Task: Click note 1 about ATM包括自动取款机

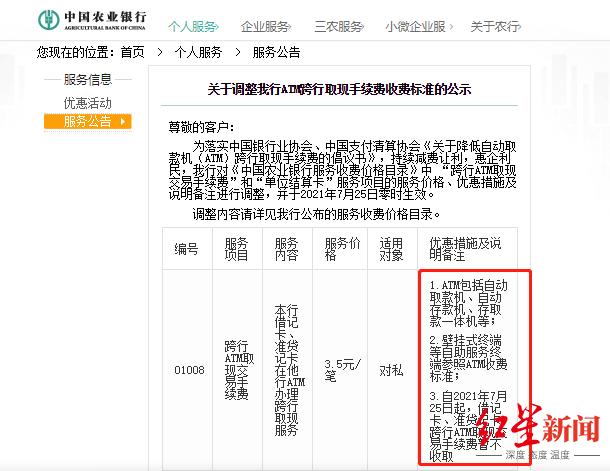Action: 468,303
